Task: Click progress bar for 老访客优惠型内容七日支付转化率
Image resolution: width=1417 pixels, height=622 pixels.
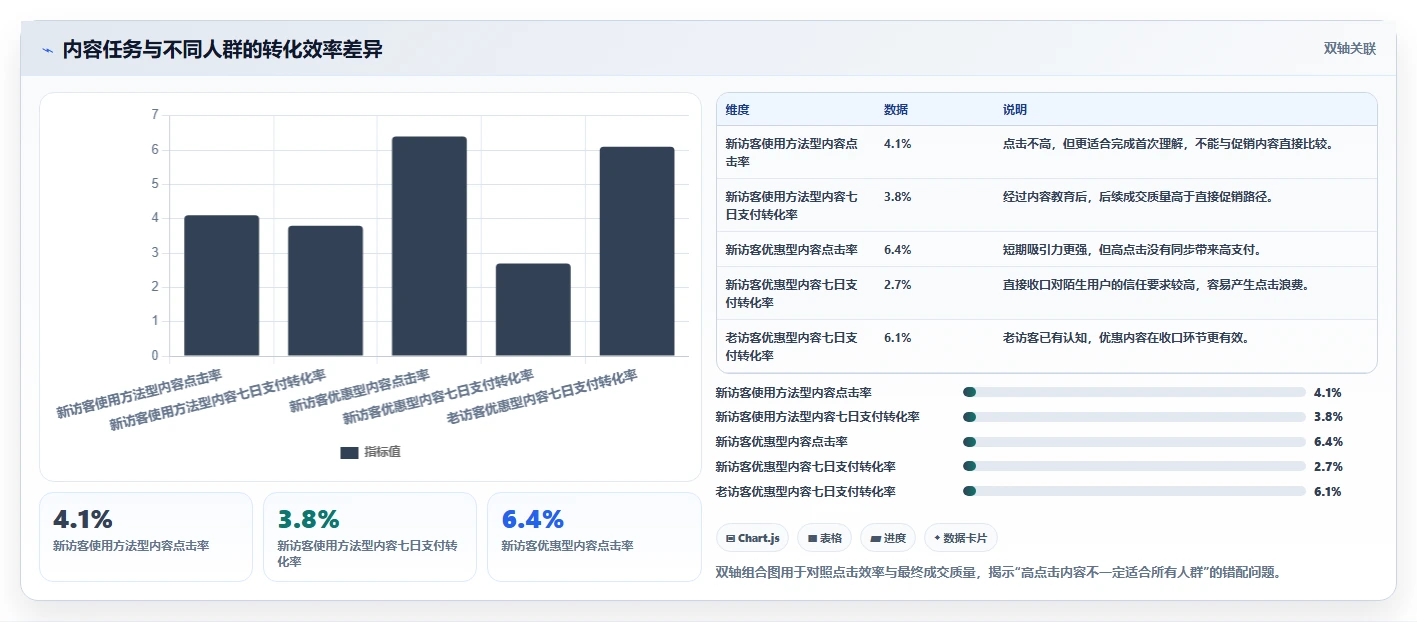Action: tap(1134, 491)
